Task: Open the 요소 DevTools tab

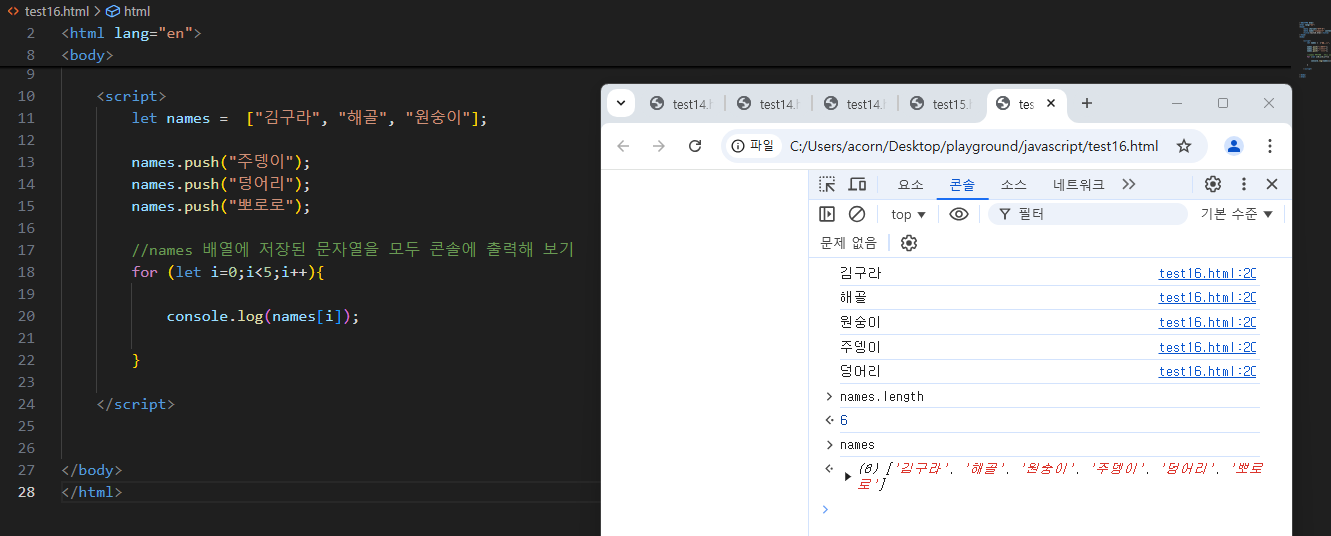Action: (x=911, y=185)
